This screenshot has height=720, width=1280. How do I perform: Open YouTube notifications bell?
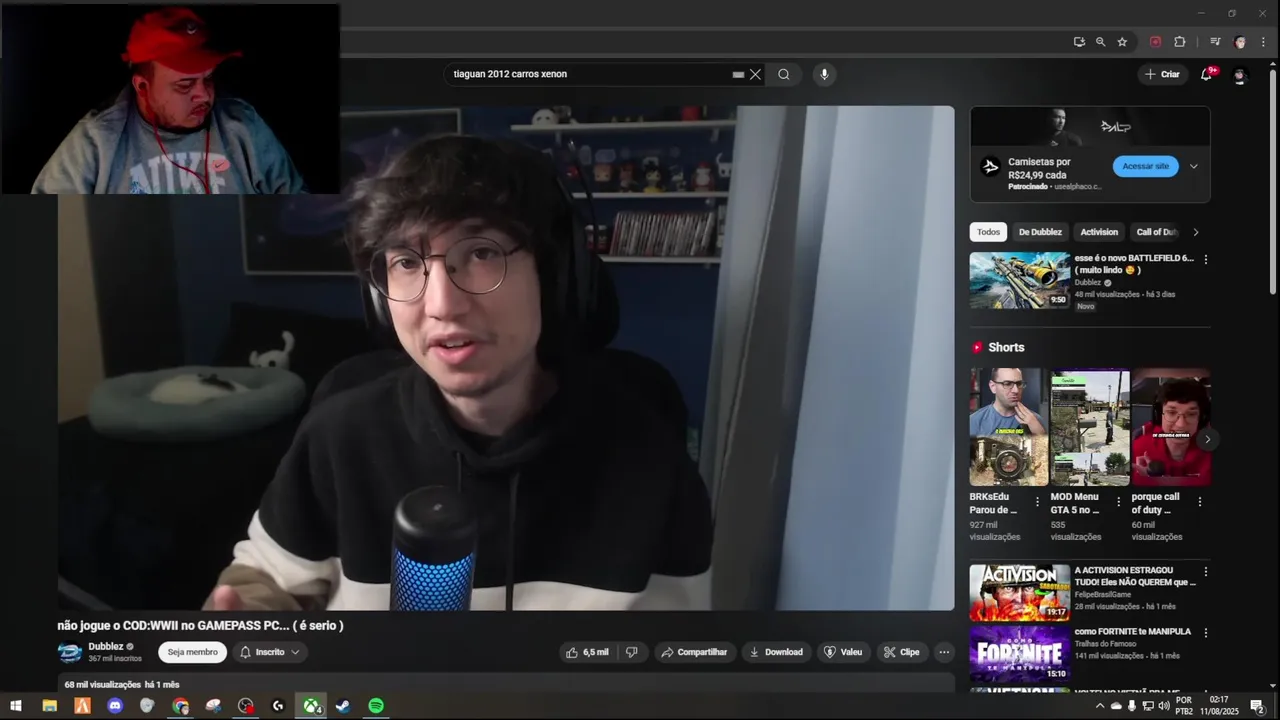pos(1207,74)
